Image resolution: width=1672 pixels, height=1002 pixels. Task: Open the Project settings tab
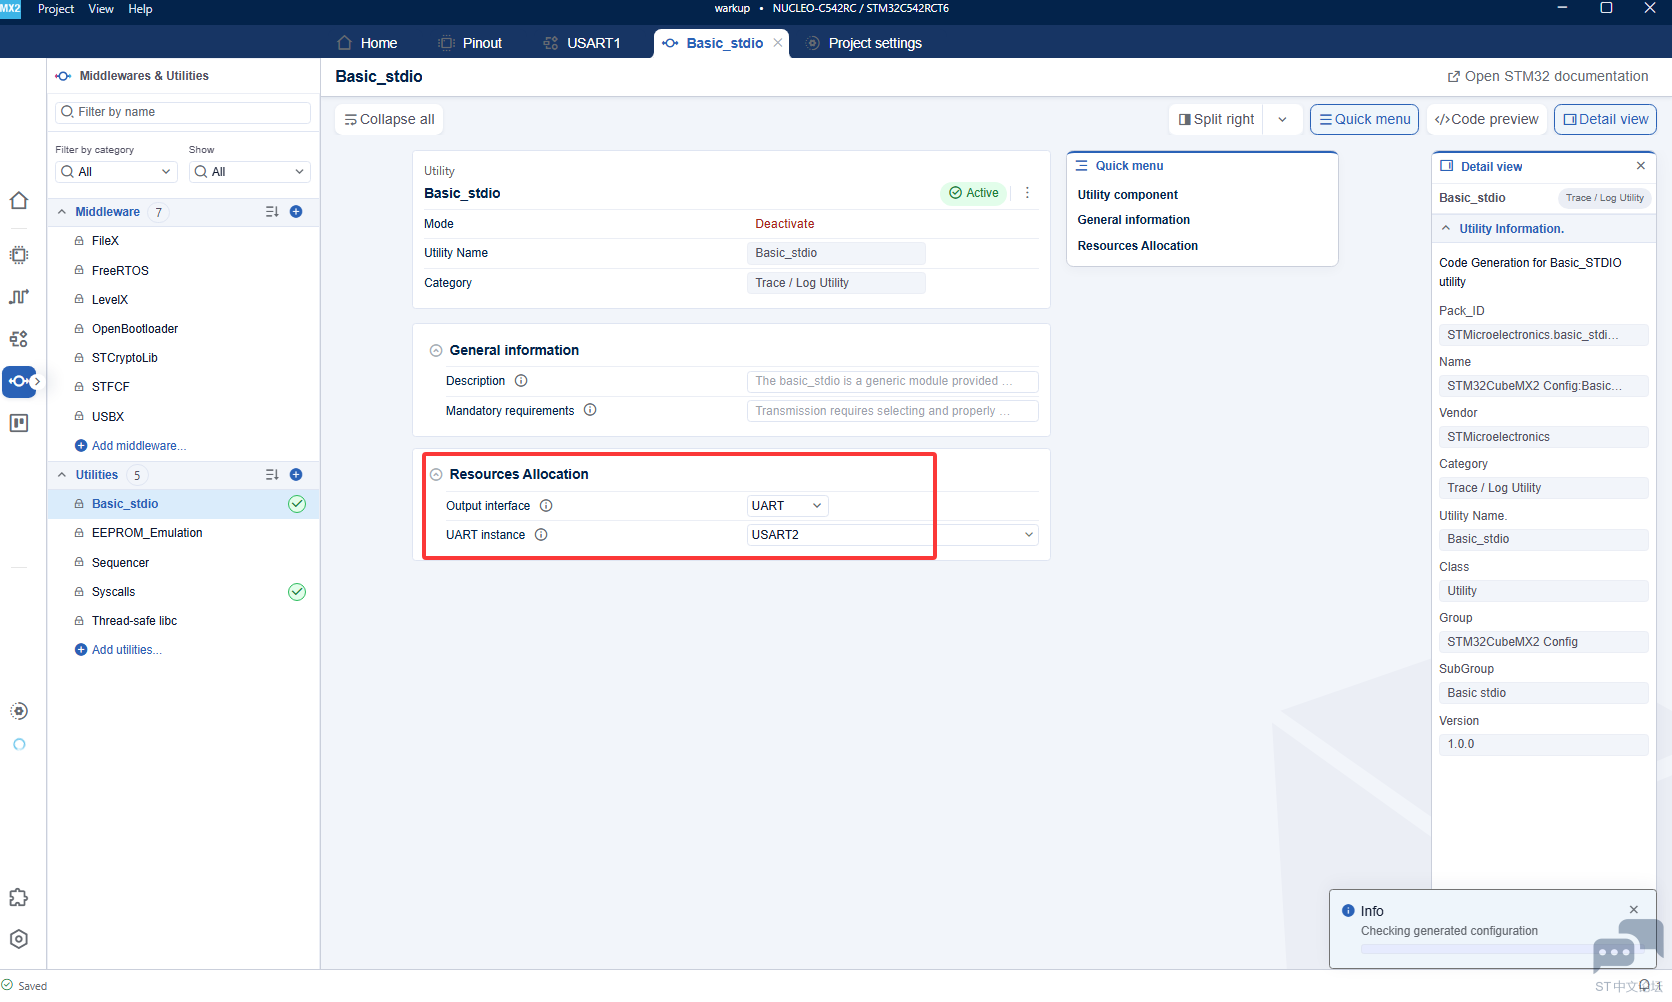(x=863, y=43)
